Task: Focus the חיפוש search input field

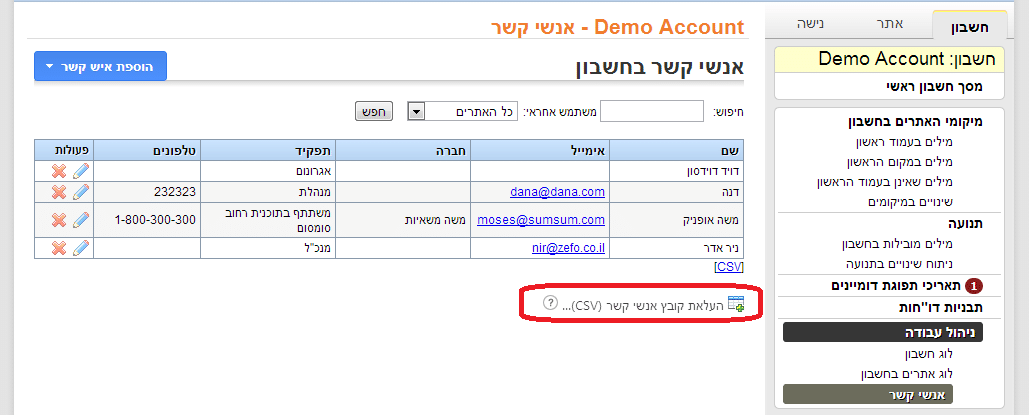Action: click(x=652, y=112)
